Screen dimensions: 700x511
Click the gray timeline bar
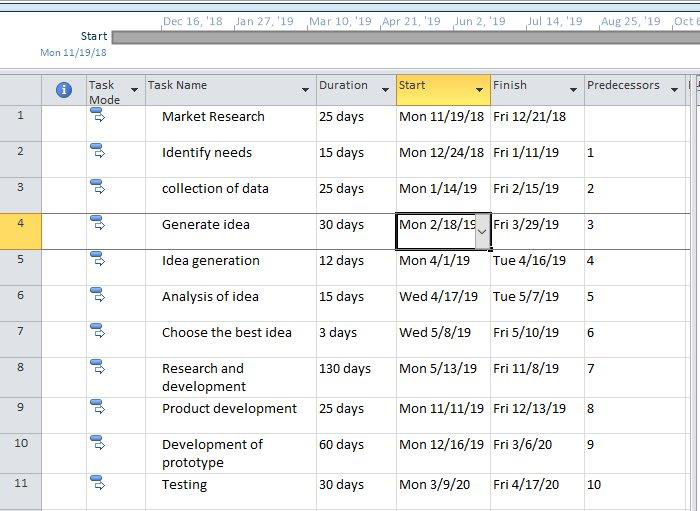pyautogui.click(x=405, y=37)
